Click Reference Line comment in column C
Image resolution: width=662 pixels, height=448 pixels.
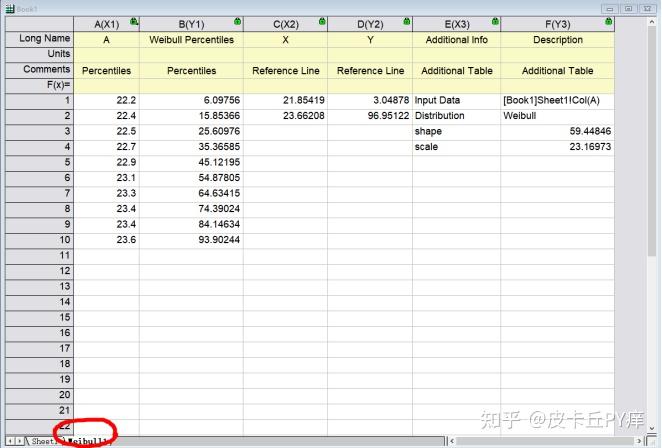coord(285,71)
